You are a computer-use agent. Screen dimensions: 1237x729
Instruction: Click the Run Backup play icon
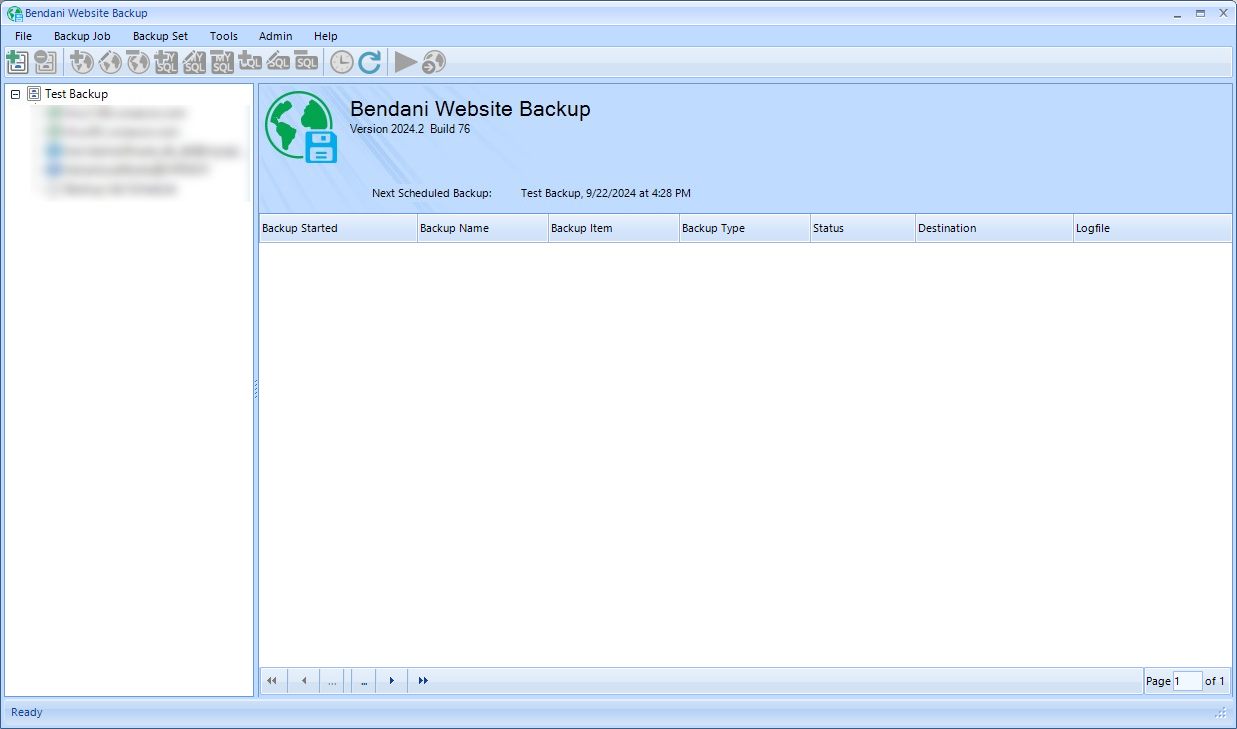[405, 62]
